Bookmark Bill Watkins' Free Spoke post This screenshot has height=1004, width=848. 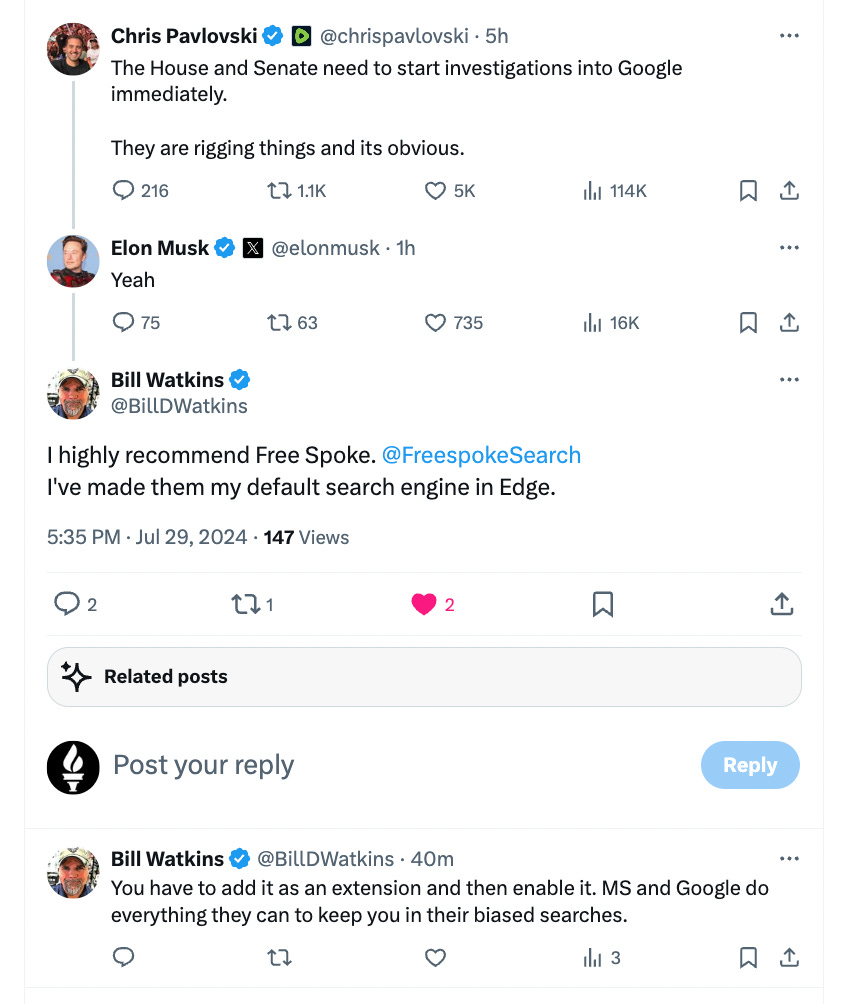pyautogui.click(x=602, y=604)
